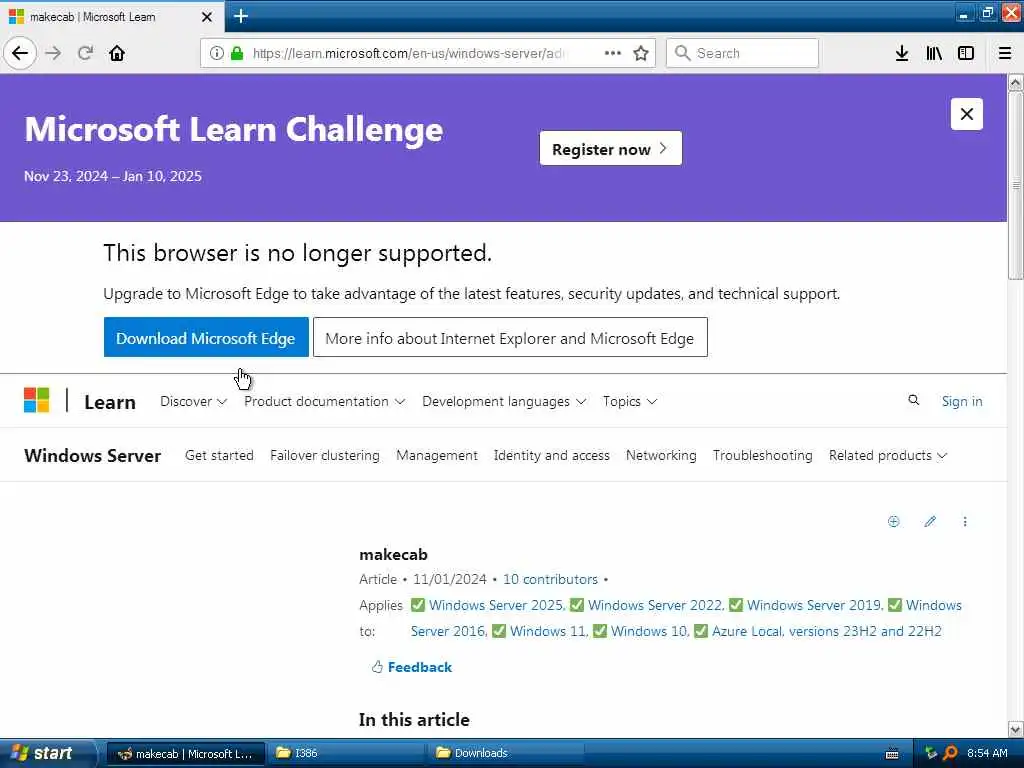Open a new tab with the plus icon
1024x768 pixels.
(241, 16)
